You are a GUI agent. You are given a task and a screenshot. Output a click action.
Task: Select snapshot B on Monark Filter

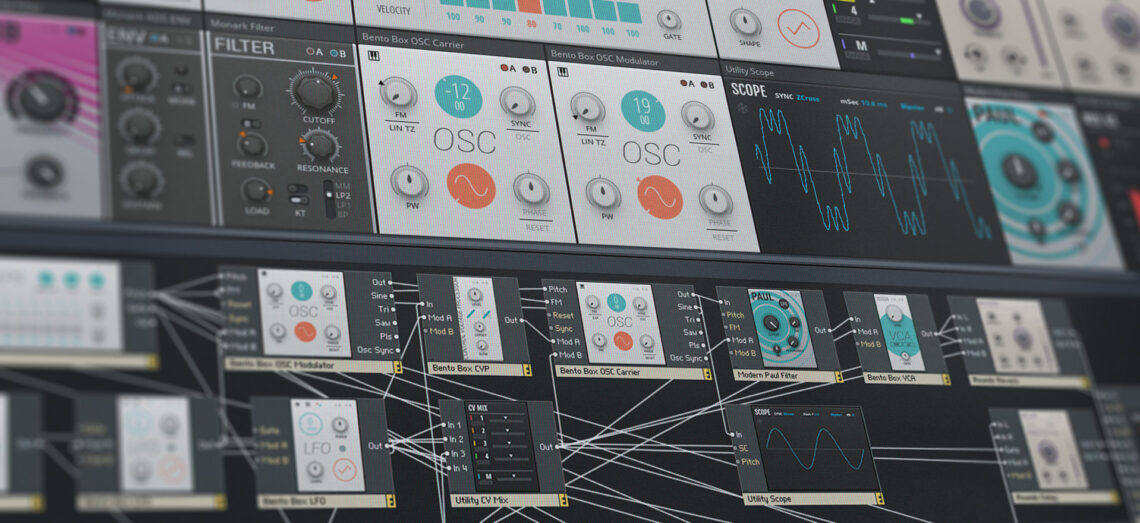337,53
